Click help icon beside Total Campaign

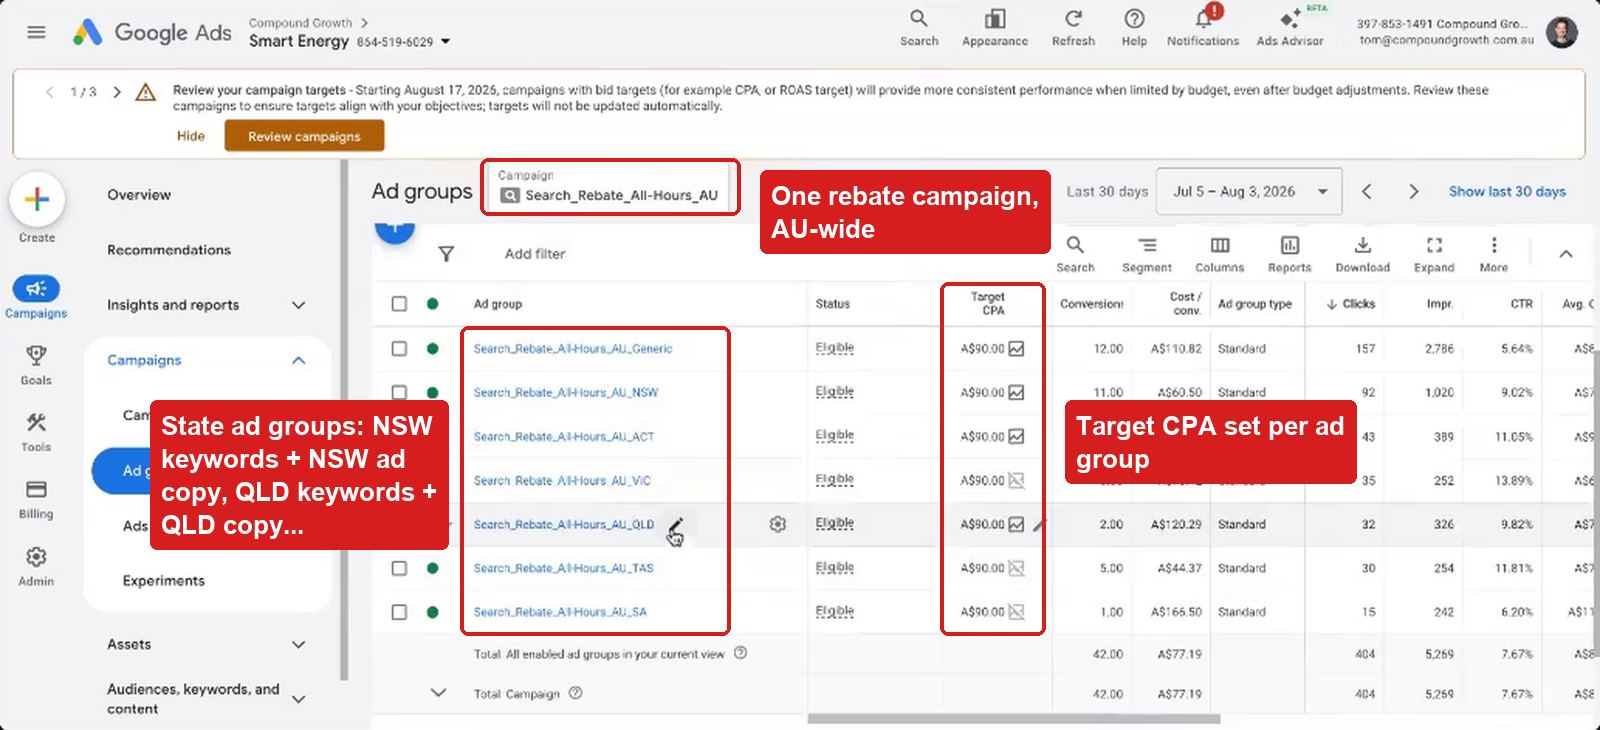pyautogui.click(x=575, y=693)
